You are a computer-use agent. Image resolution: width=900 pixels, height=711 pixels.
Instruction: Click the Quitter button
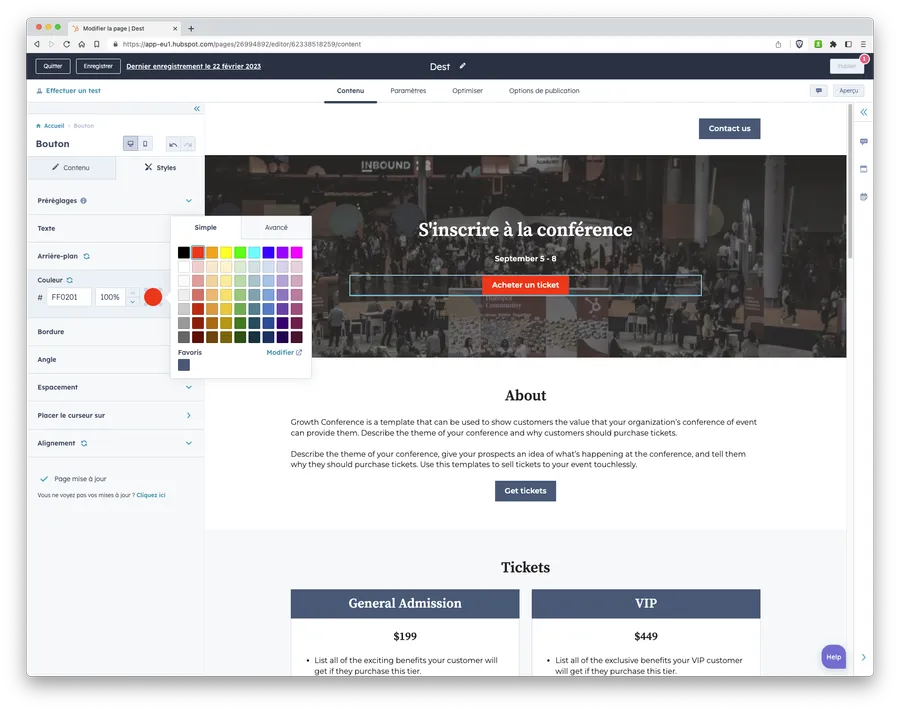click(53, 66)
